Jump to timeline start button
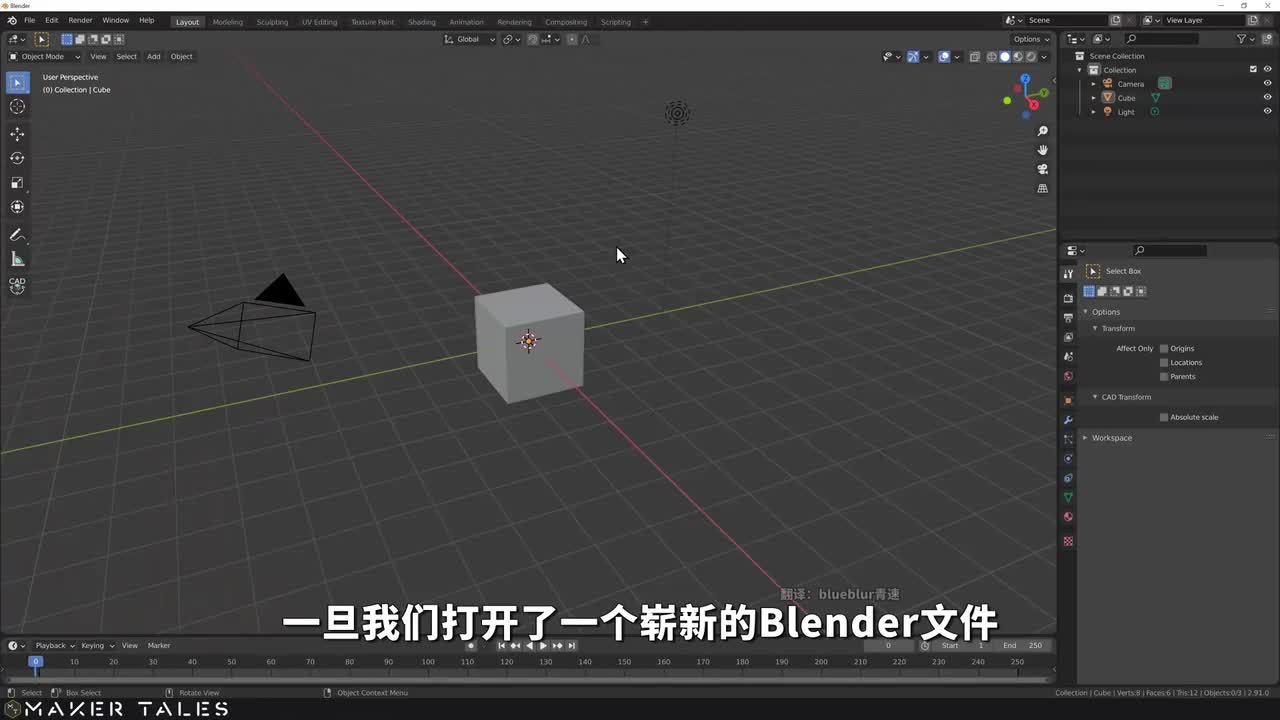1280x720 pixels. (502, 645)
